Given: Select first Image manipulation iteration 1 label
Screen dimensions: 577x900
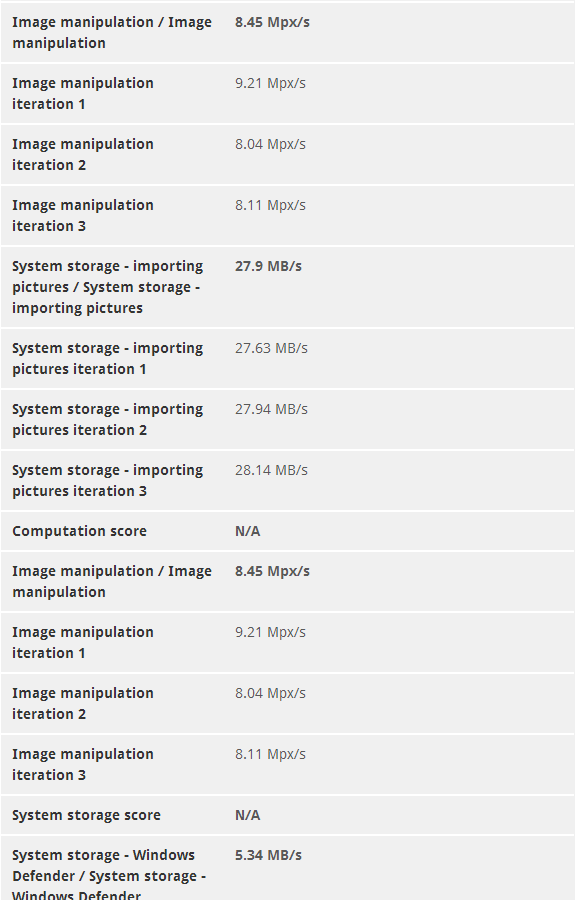Looking at the screenshot, I should click(83, 94).
